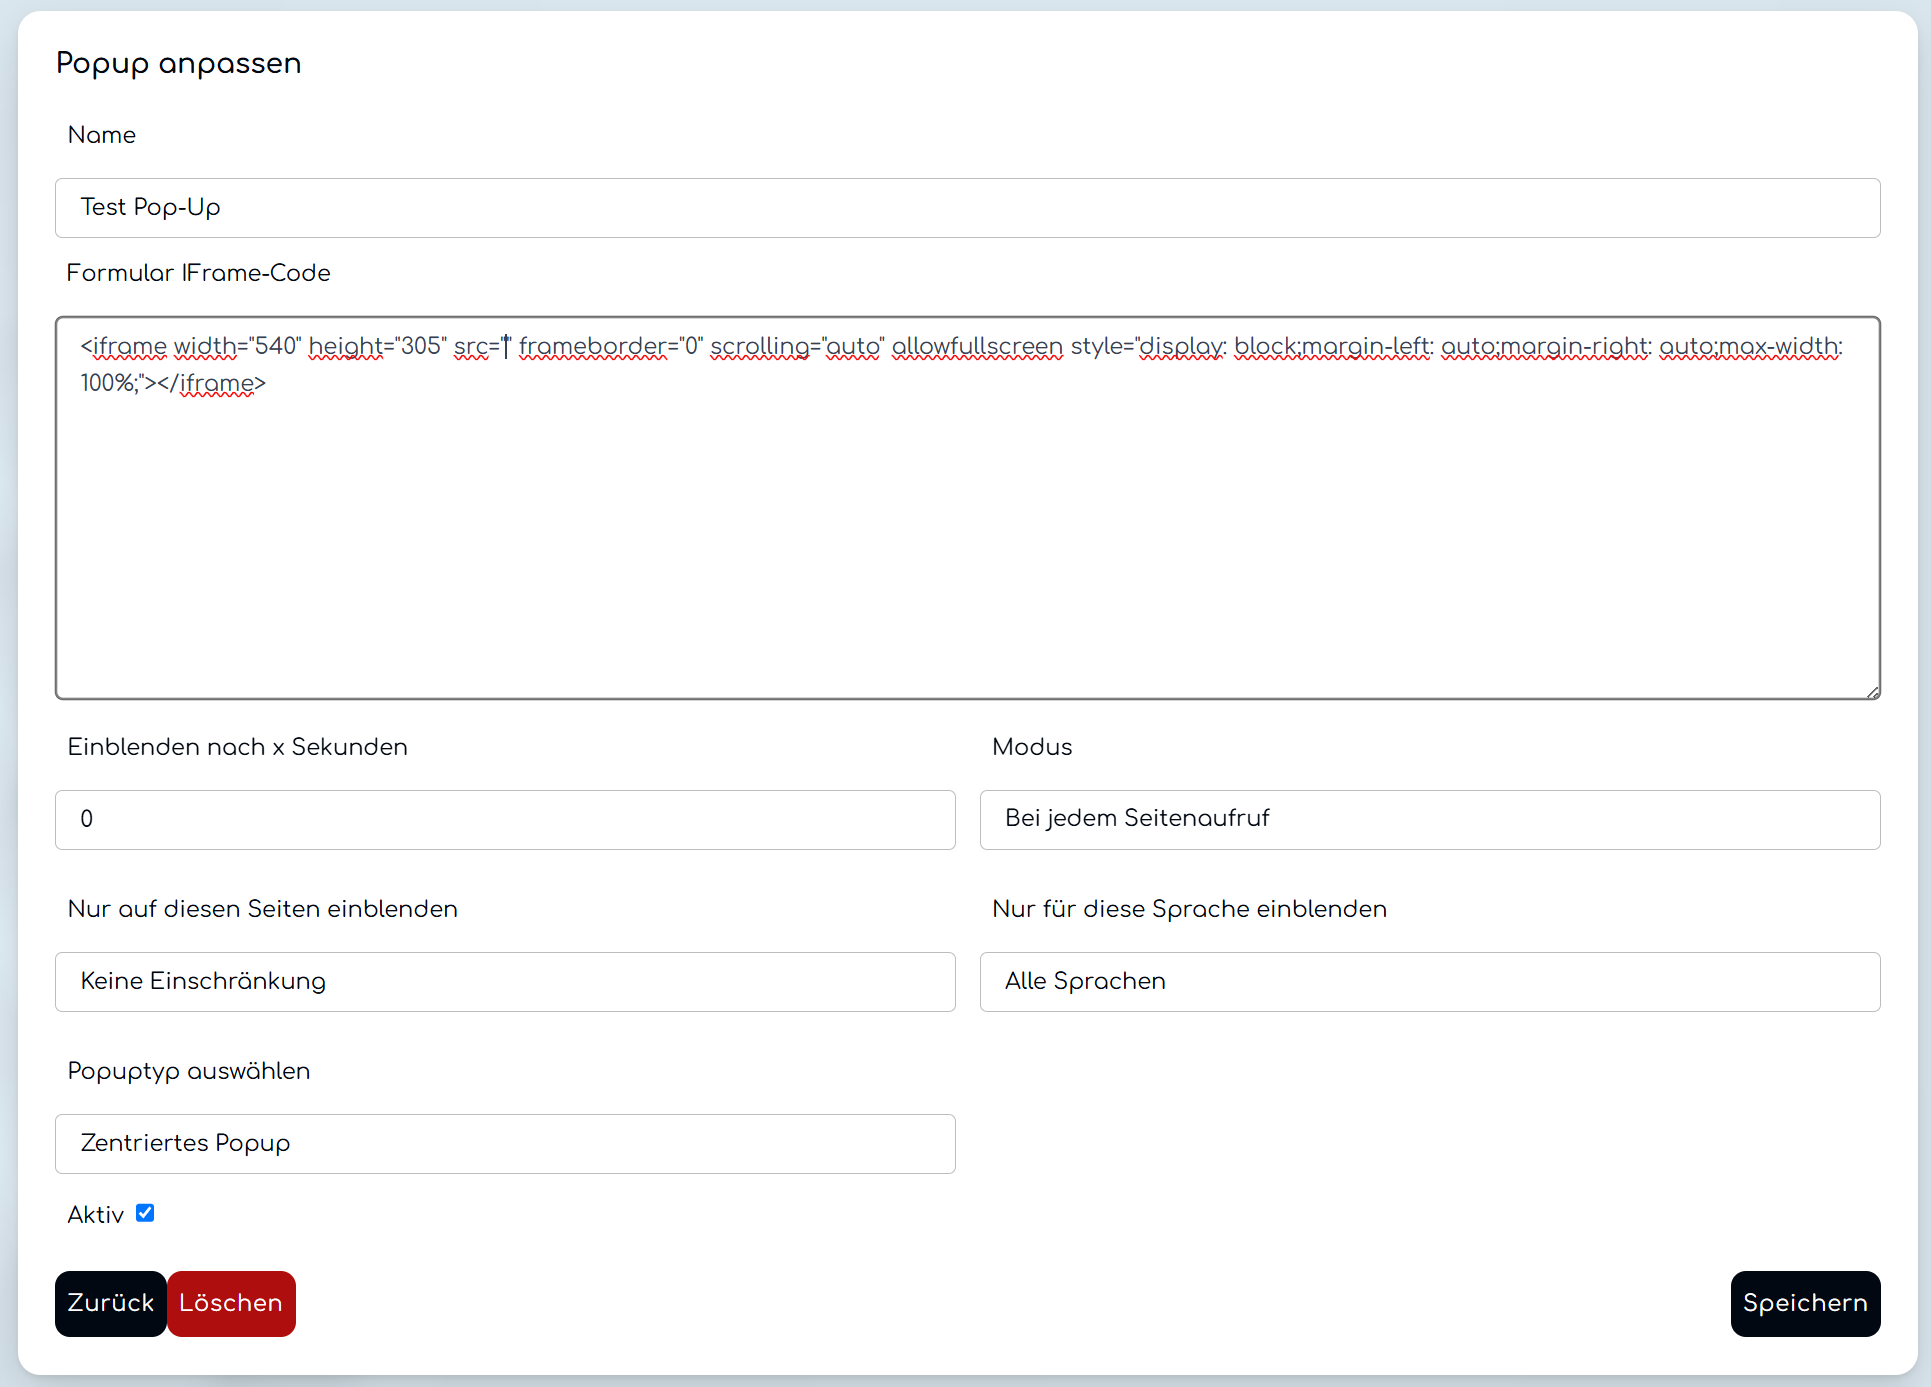Click the Einblenden nach x Sekunden label
Screen dimensions: 1931x1387
(237, 747)
